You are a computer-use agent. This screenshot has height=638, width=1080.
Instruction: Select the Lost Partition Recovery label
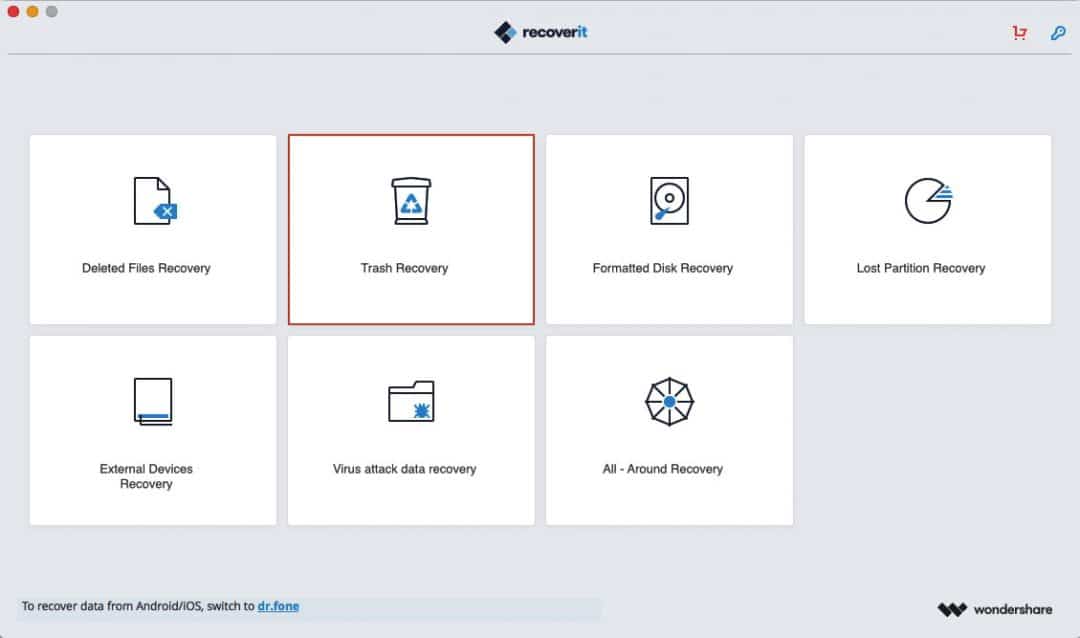pos(921,268)
